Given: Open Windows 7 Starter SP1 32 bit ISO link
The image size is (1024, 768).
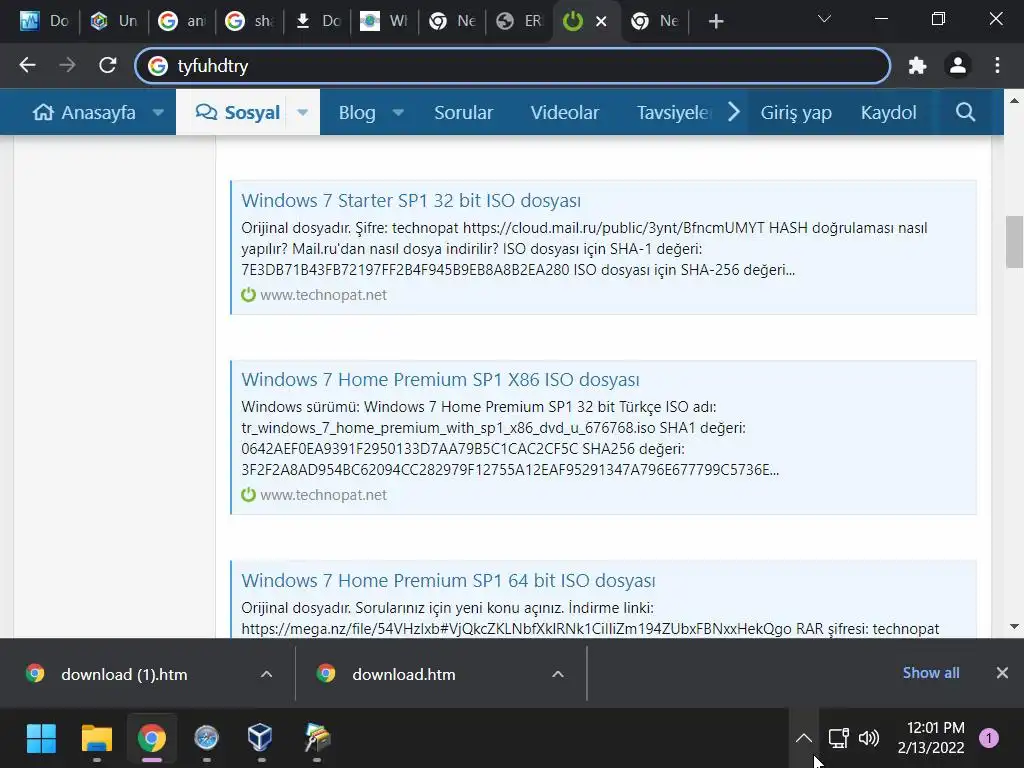Looking at the screenshot, I should (411, 200).
